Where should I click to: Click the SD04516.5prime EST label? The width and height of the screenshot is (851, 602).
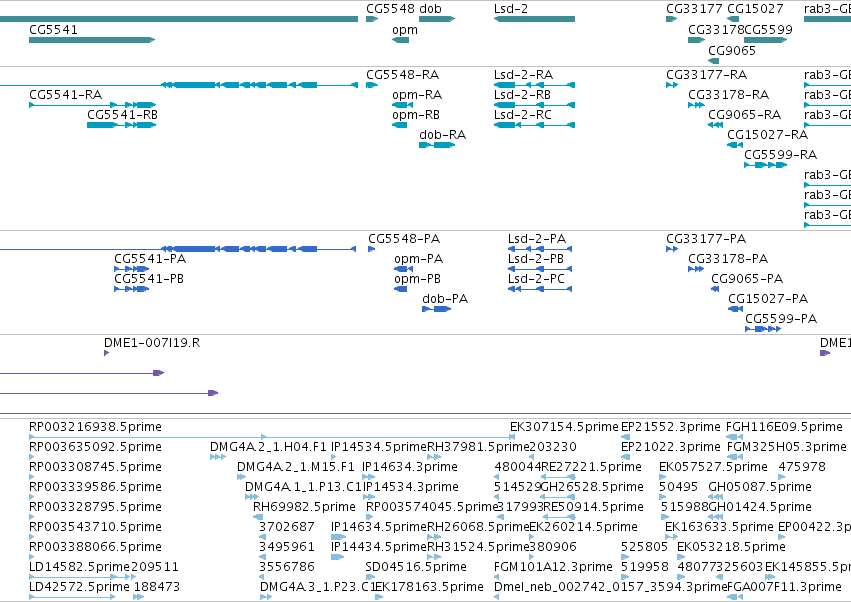416,567
